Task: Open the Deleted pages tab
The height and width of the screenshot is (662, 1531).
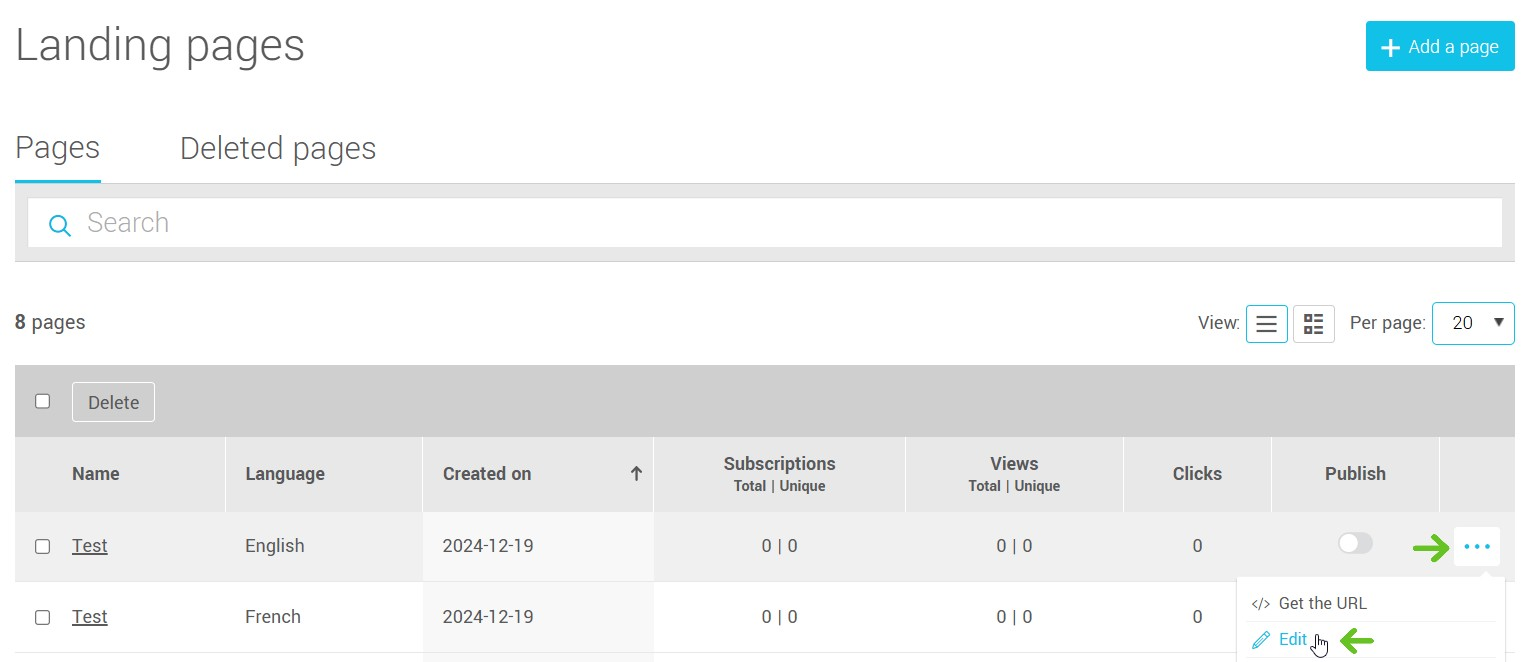Action: click(278, 149)
